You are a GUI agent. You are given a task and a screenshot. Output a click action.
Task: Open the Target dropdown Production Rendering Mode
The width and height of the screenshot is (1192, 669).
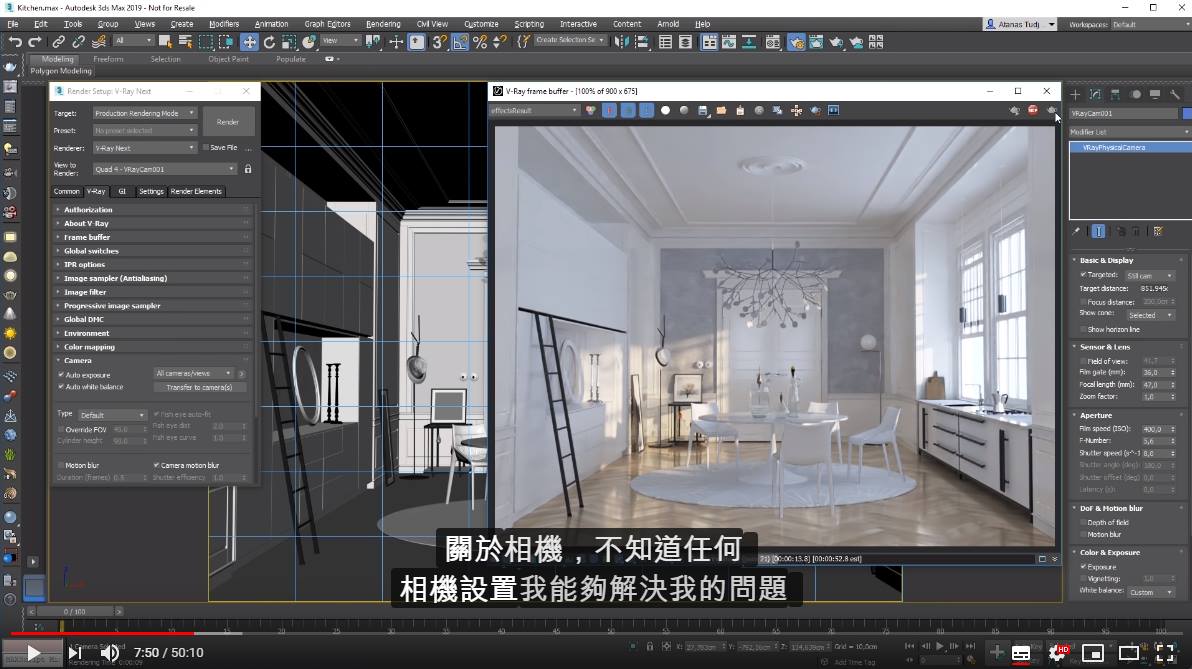(144, 113)
